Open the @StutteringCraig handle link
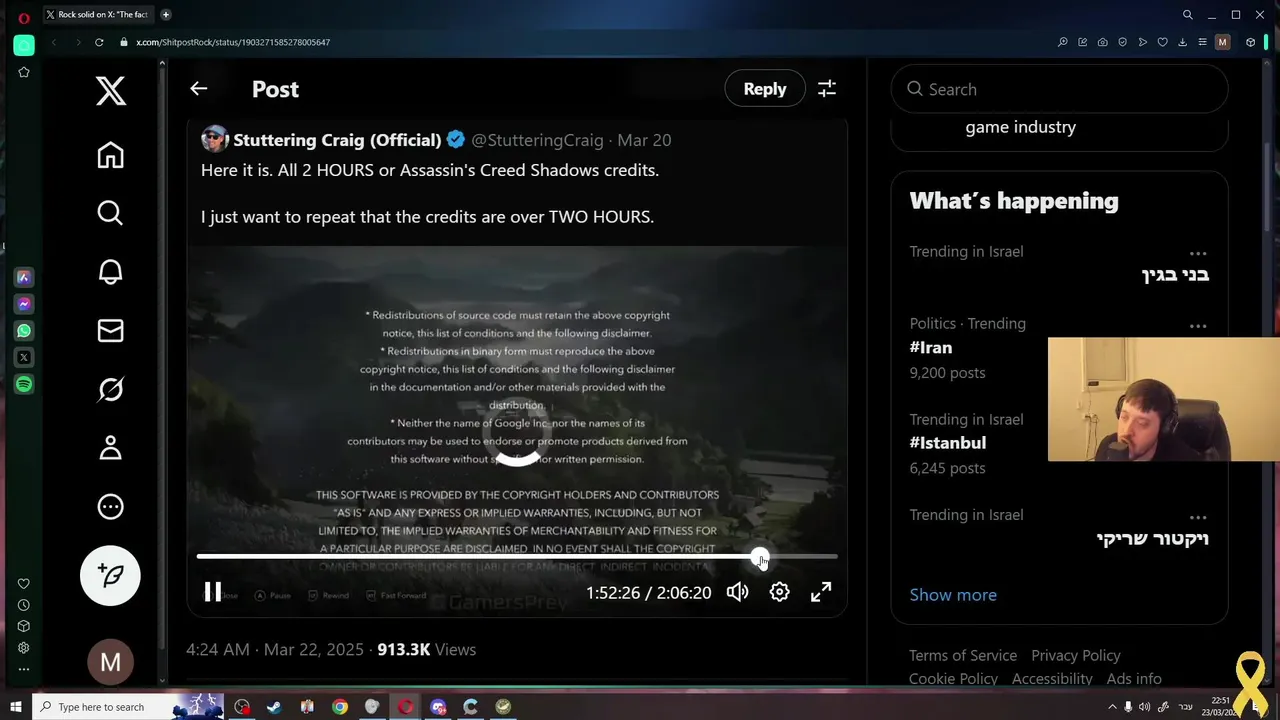1280x720 pixels. click(x=537, y=140)
